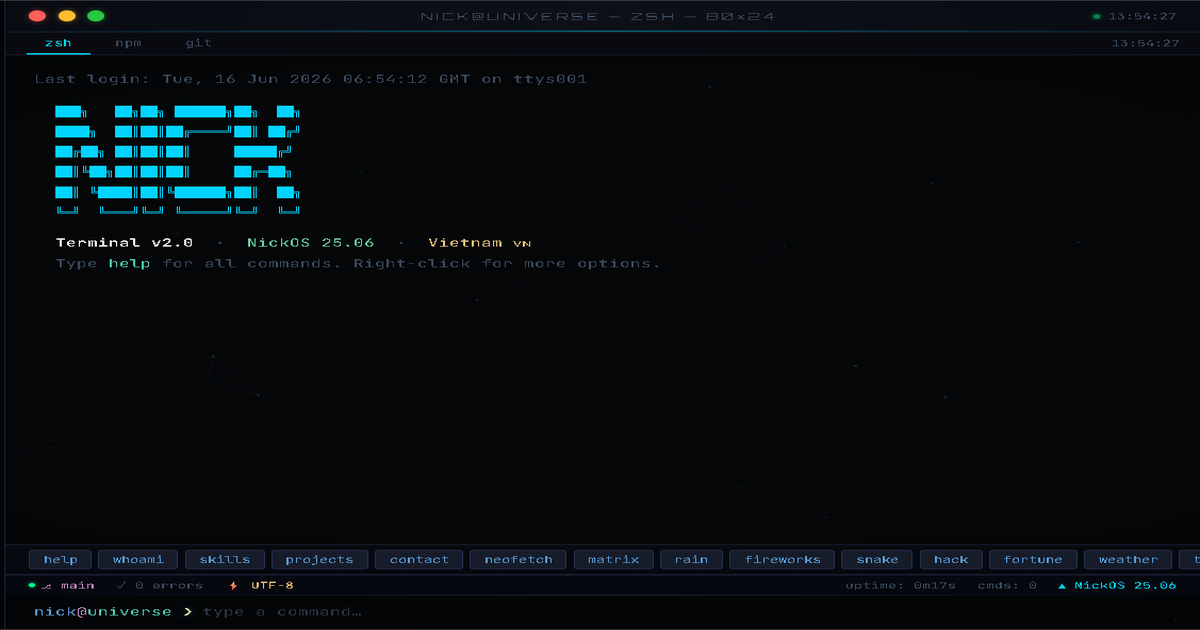The image size is (1200, 630).
Task: Click the green 'NickOS 25.06' banner text
Action: 311,243
